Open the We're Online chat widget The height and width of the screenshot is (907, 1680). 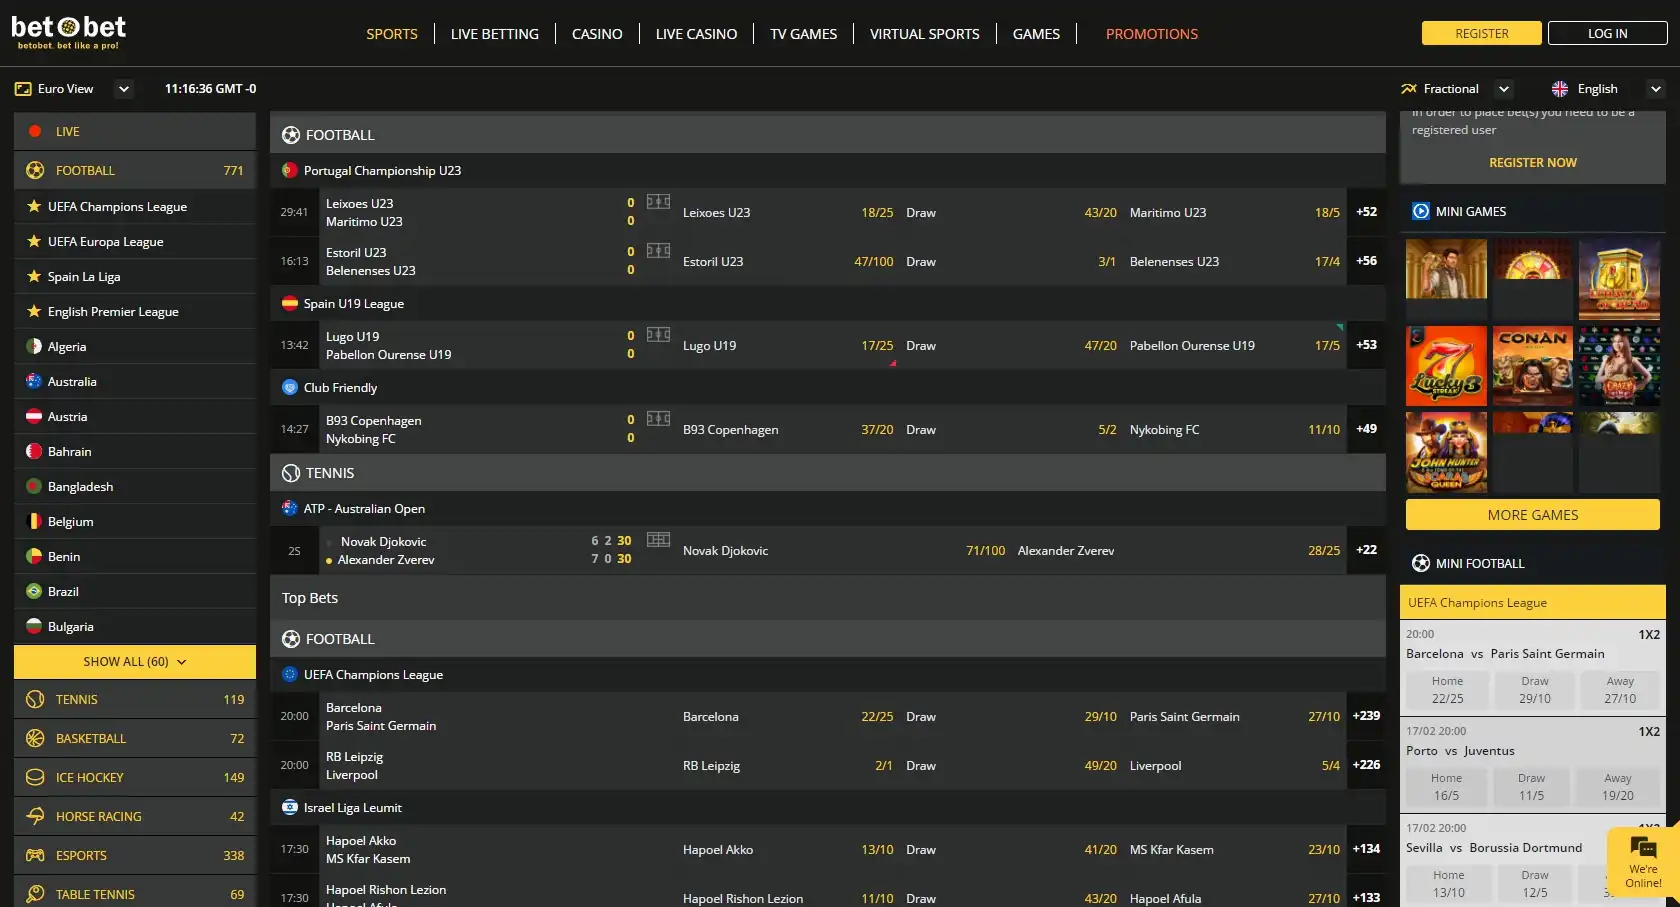[1642, 861]
